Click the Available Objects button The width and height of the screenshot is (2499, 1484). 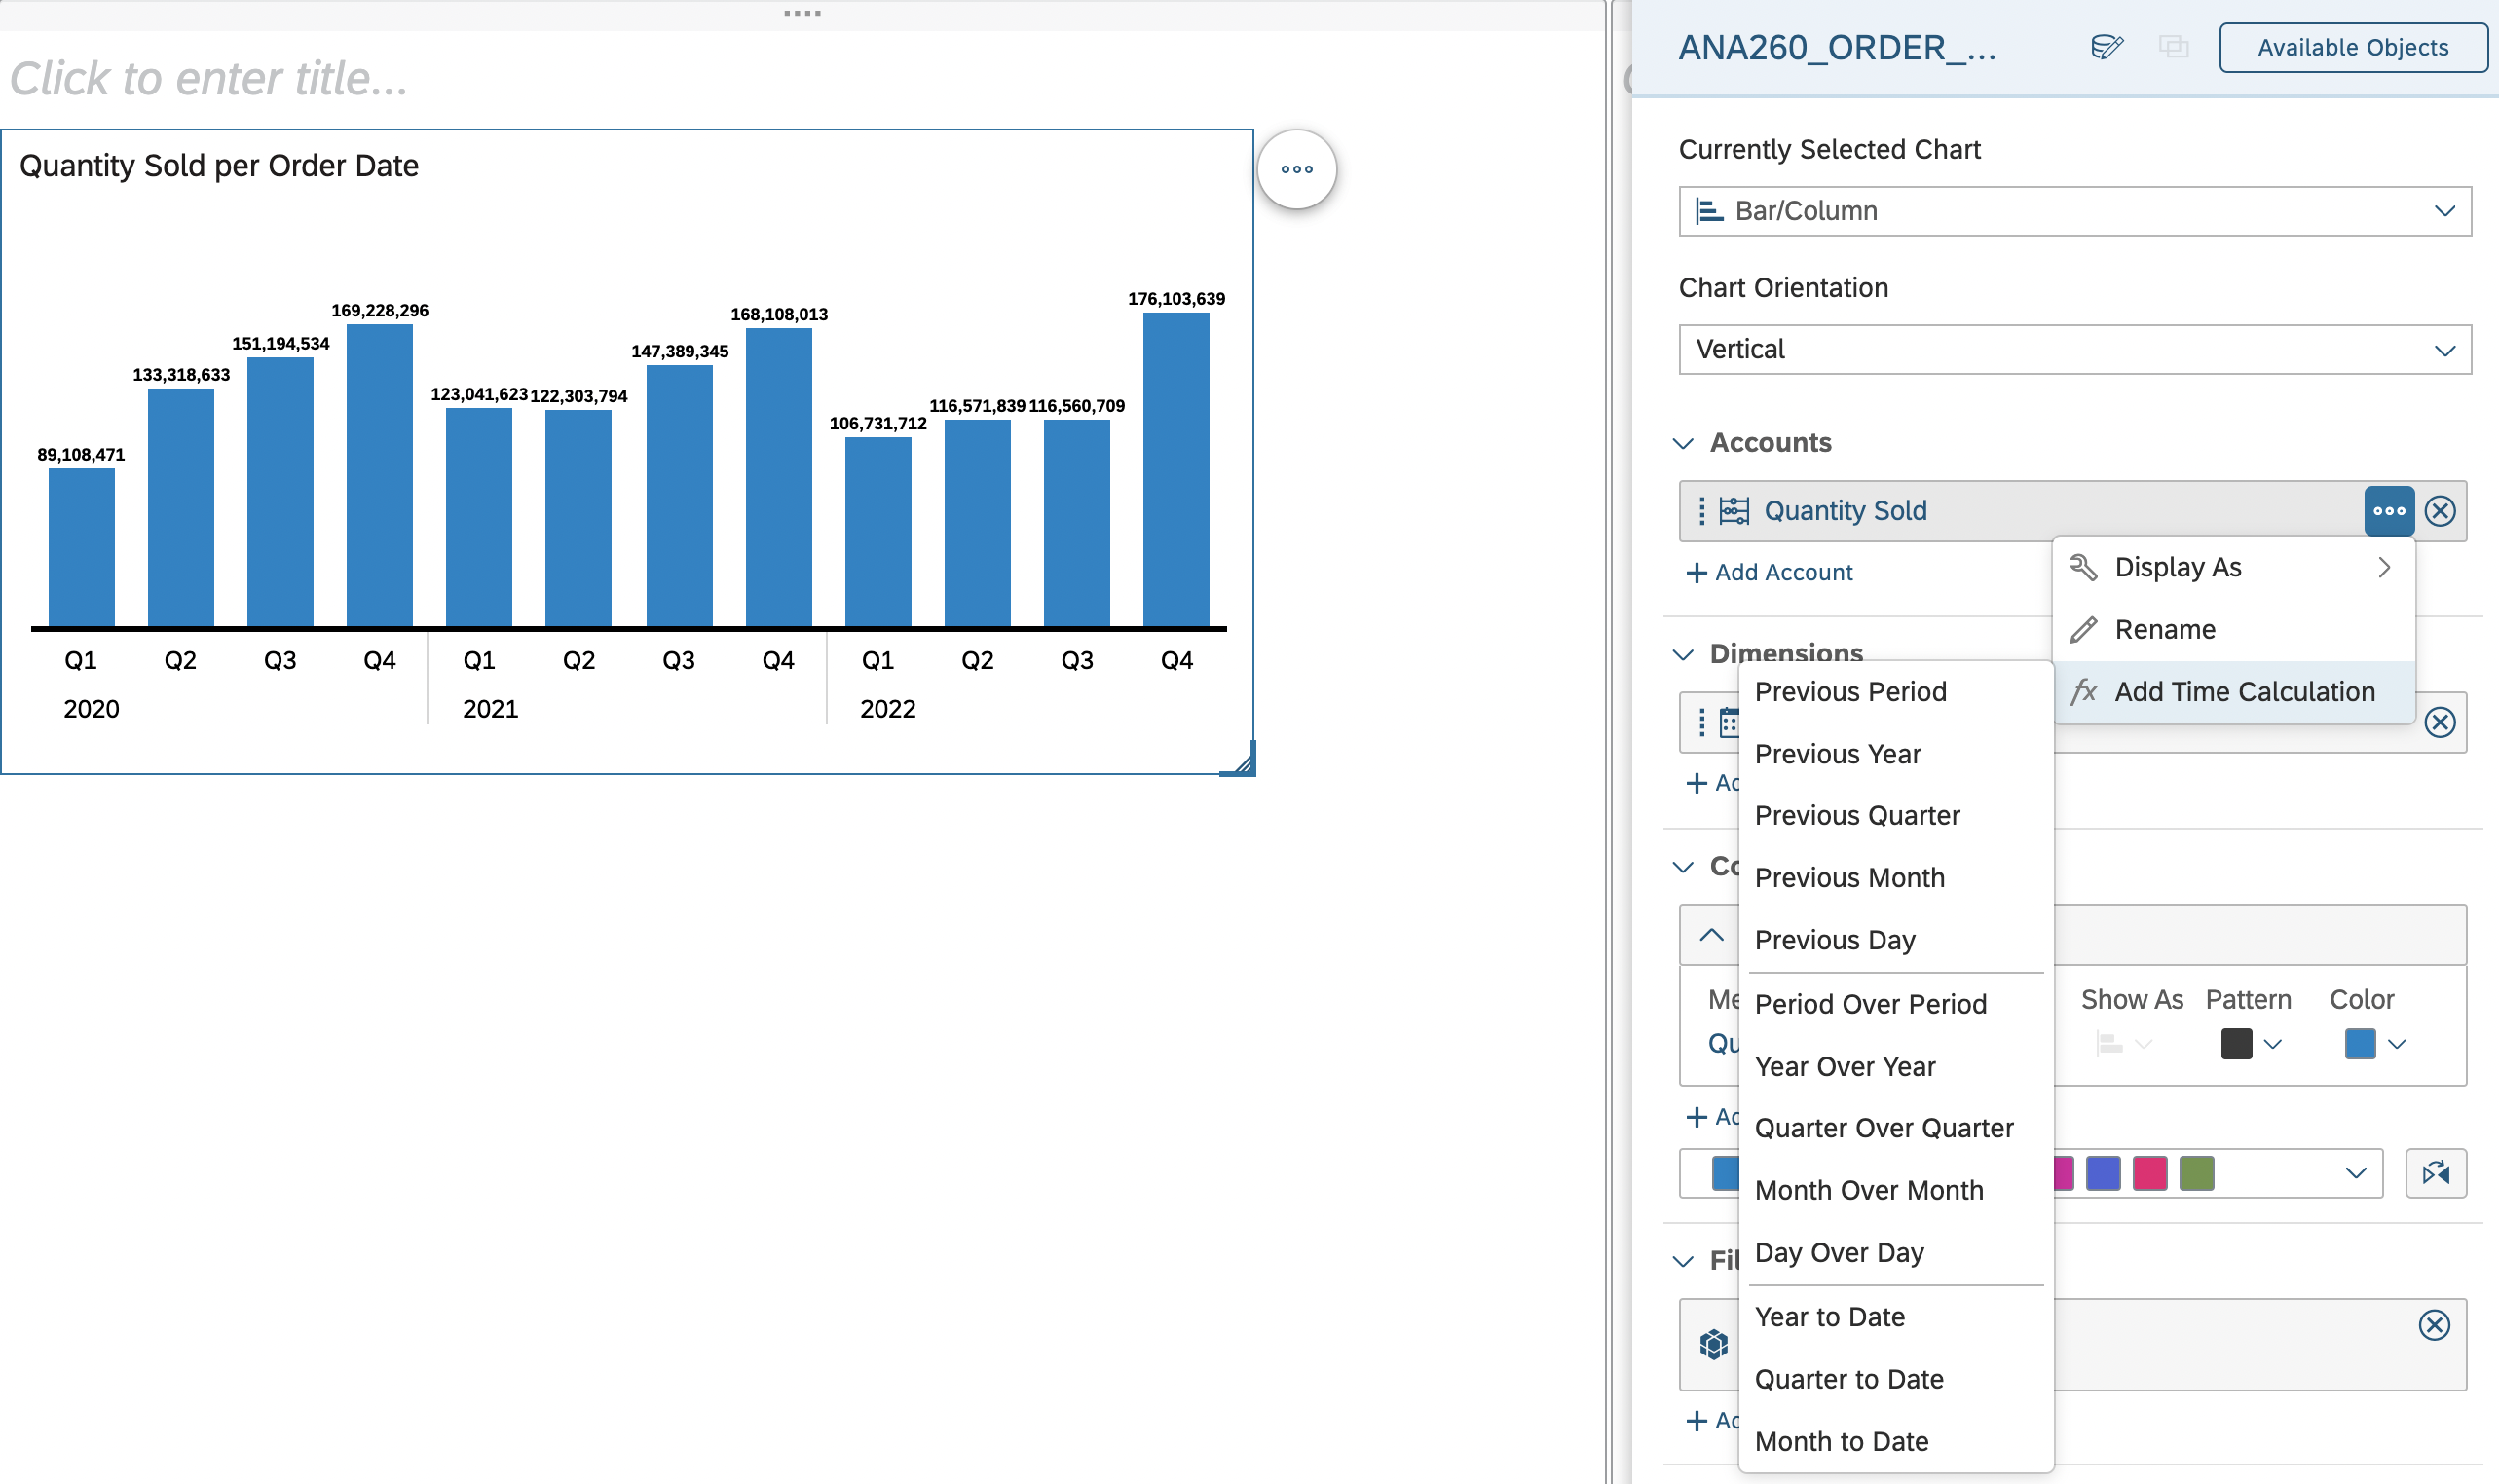[x=2351, y=47]
